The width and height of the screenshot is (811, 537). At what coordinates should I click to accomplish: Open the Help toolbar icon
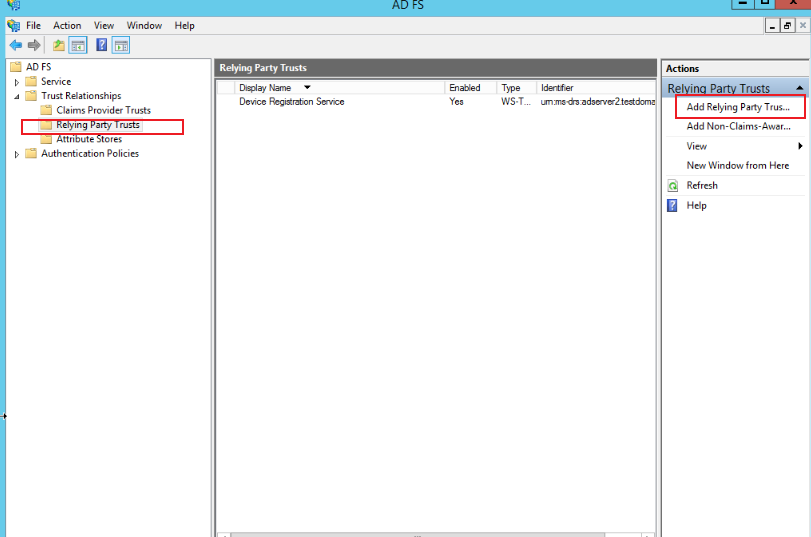[101, 45]
